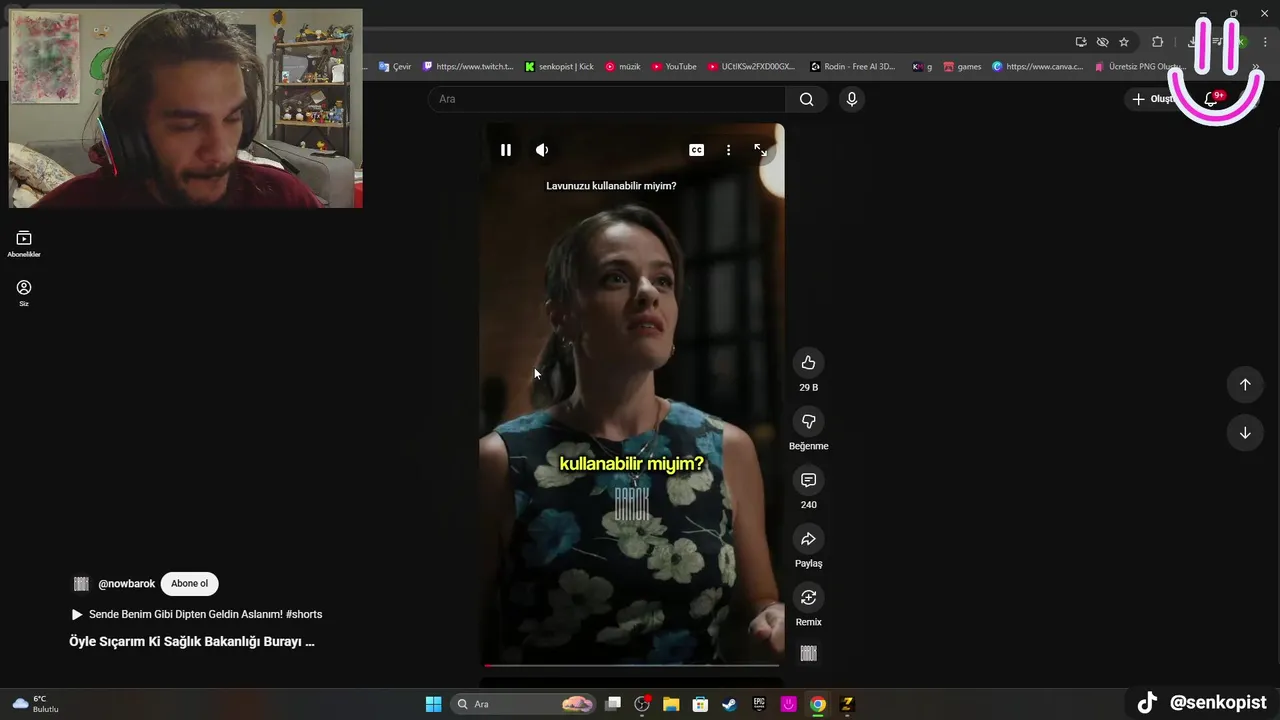Open Abonelikler in the sidebar
This screenshot has height=720, width=1280.
click(x=24, y=244)
